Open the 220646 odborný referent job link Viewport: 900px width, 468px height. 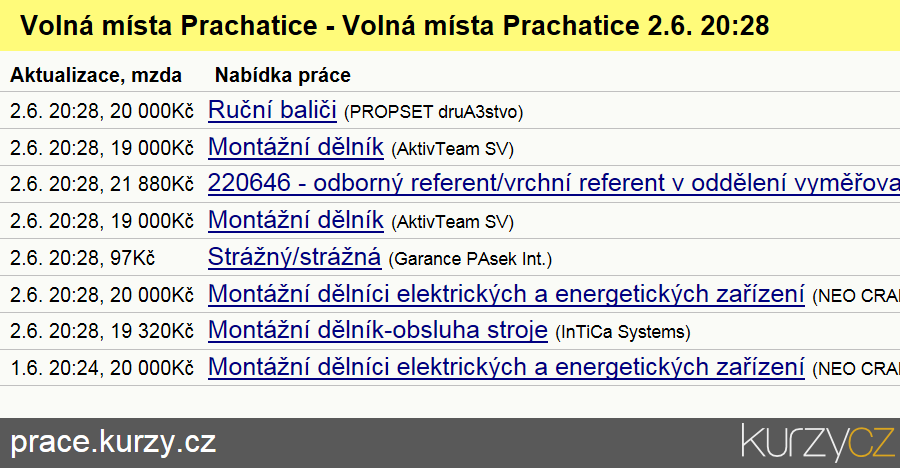[x=554, y=184]
